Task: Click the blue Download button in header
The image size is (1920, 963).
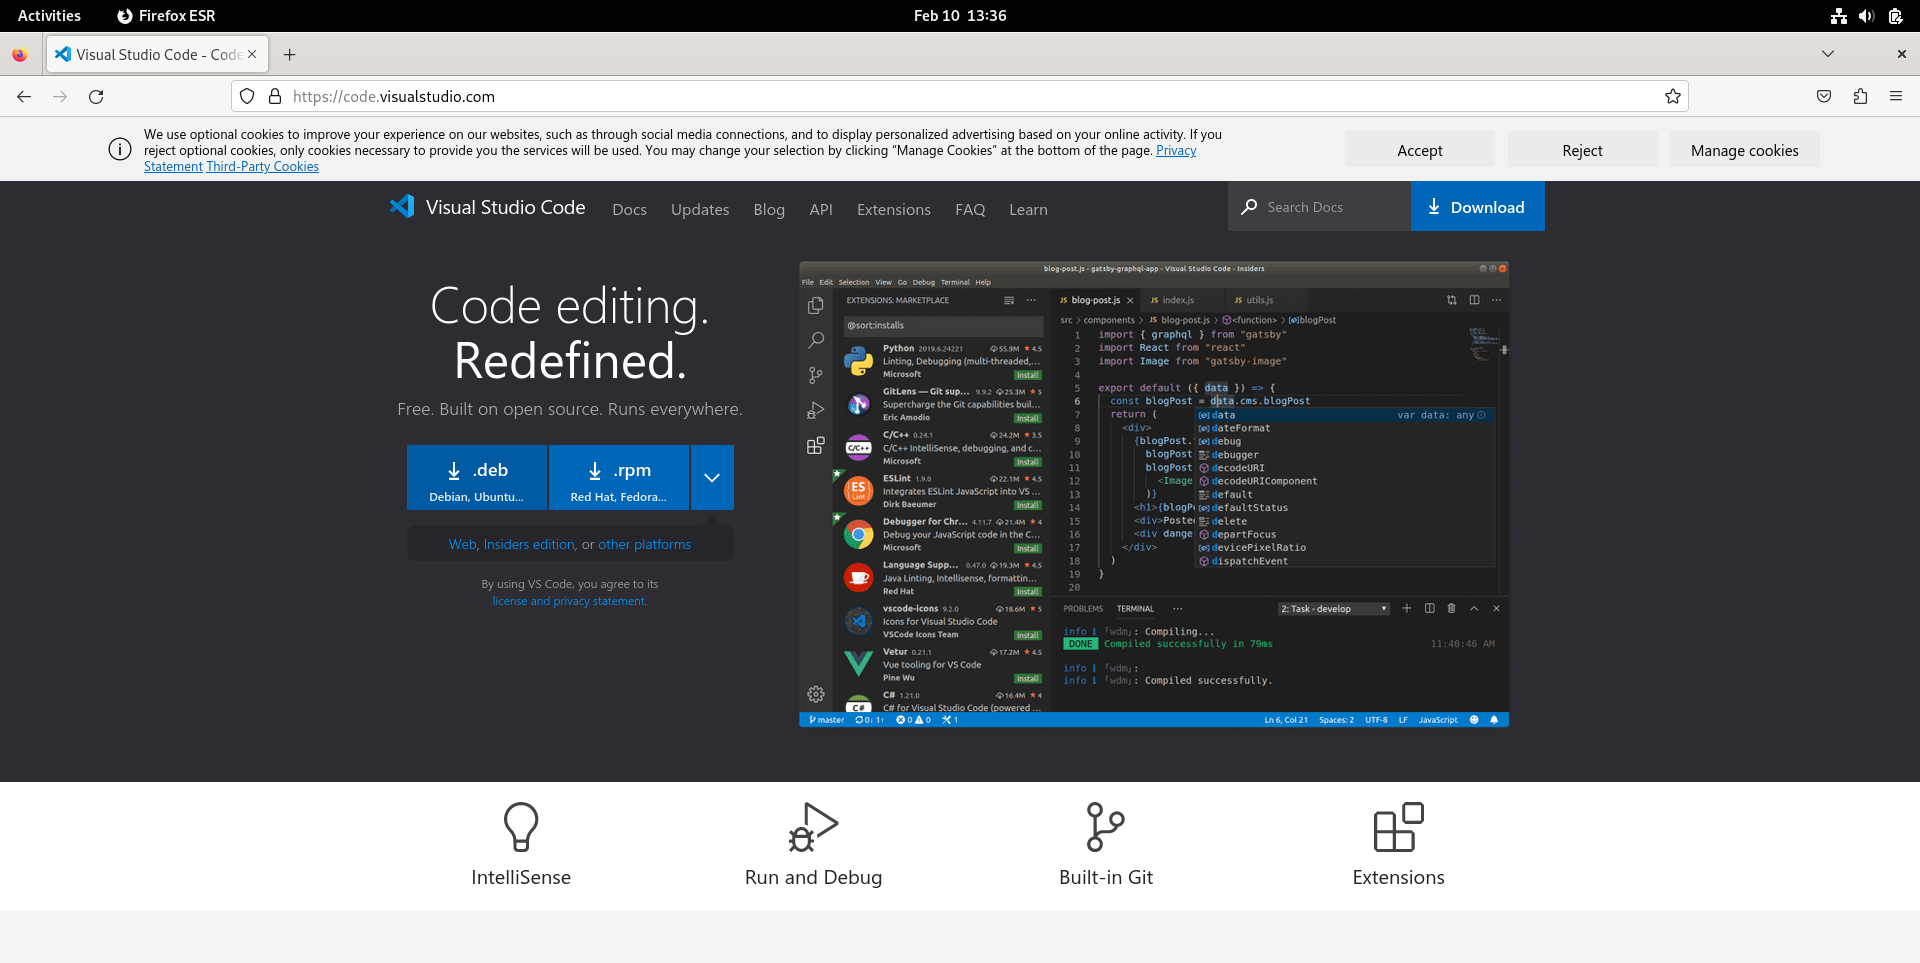Action: pos(1477,207)
